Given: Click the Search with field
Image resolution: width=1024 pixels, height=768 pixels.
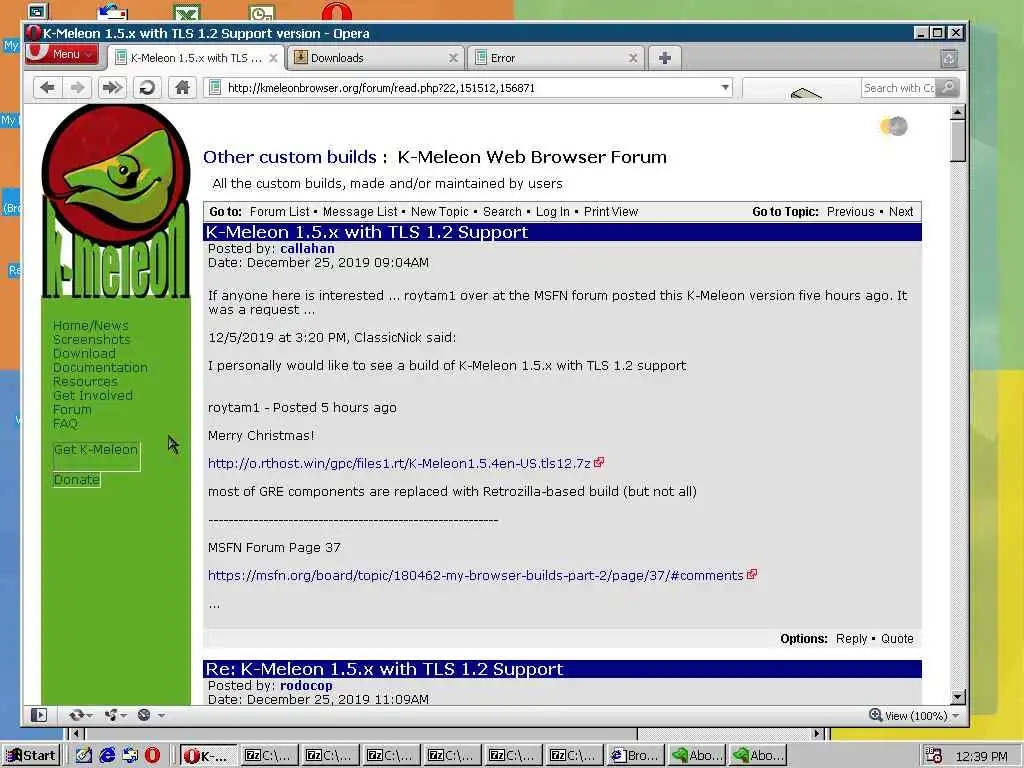Looking at the screenshot, I should pyautogui.click(x=899, y=88).
